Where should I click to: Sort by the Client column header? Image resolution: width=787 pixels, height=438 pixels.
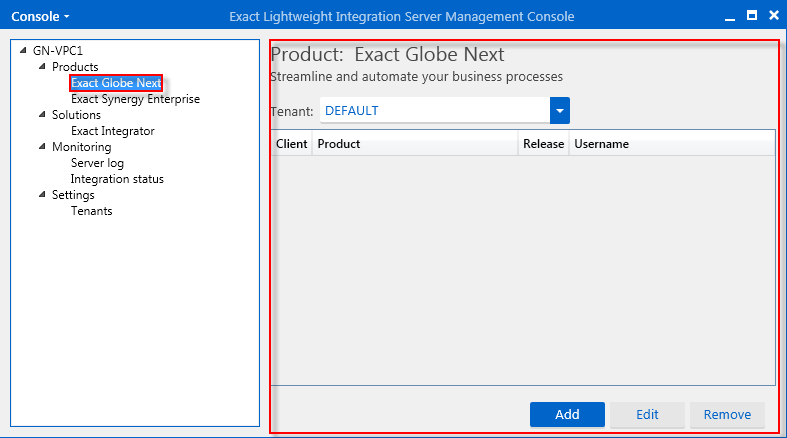[x=291, y=144]
